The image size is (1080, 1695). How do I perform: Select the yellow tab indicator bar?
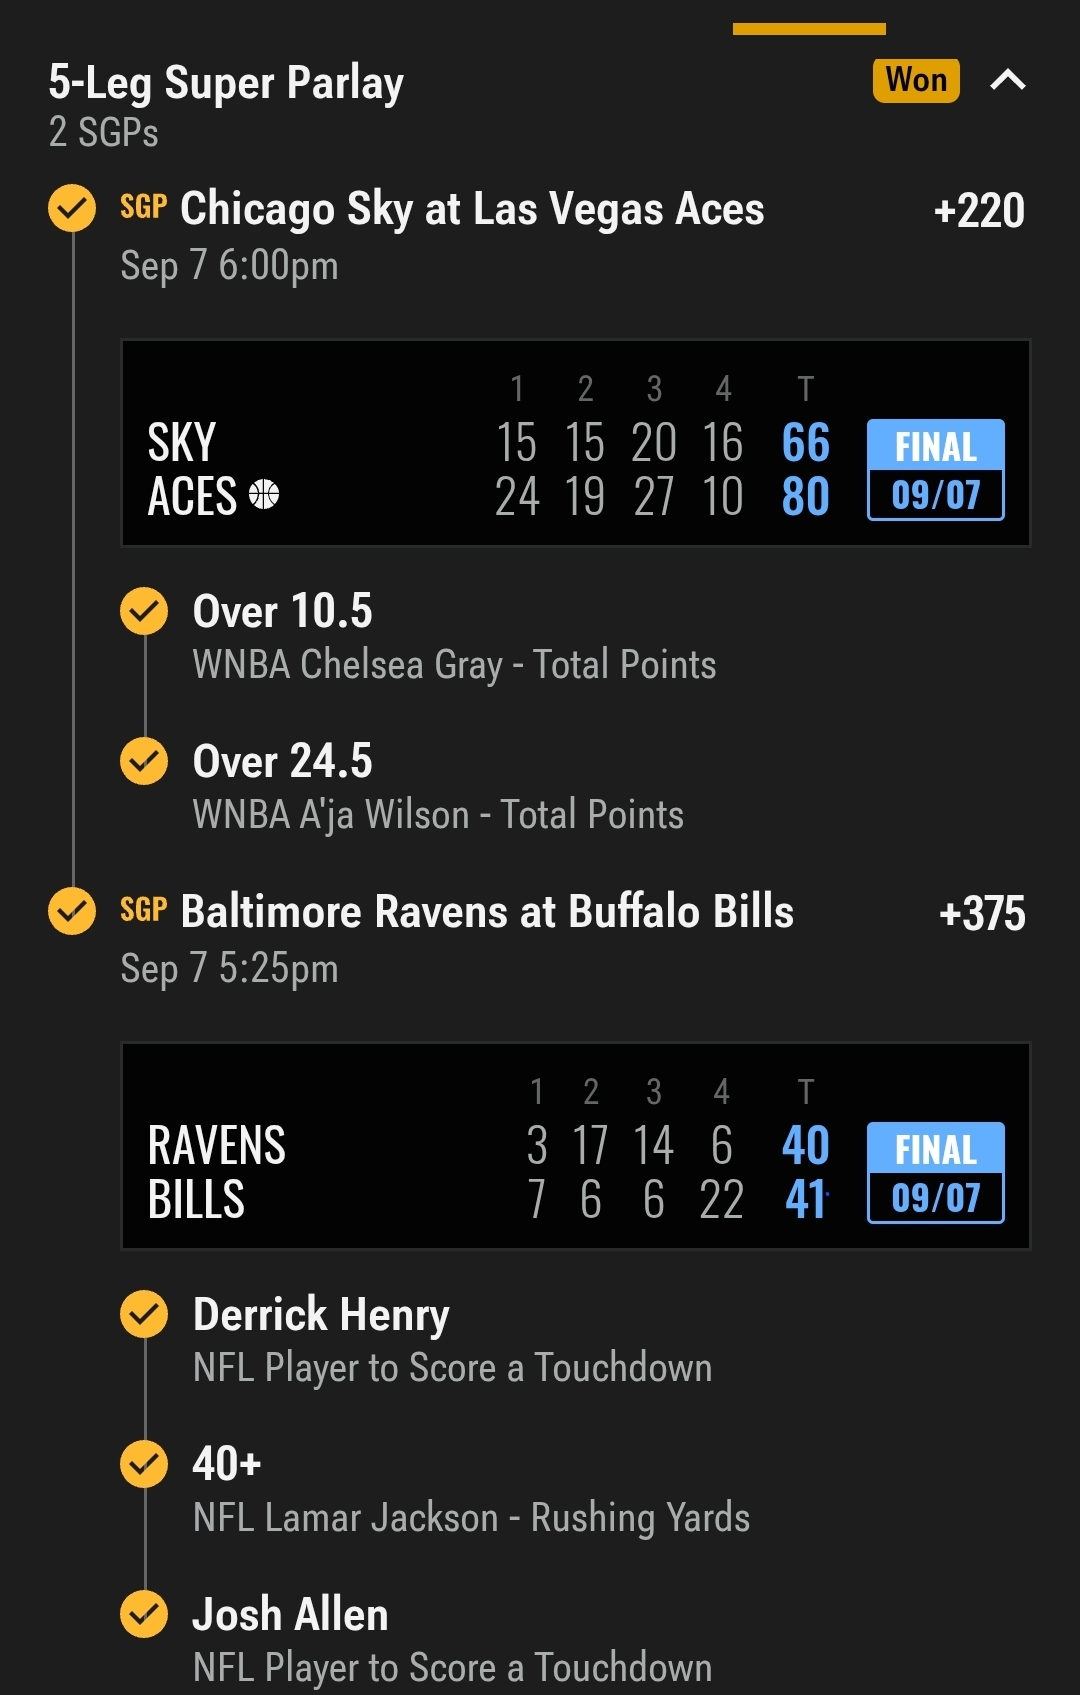point(809,29)
